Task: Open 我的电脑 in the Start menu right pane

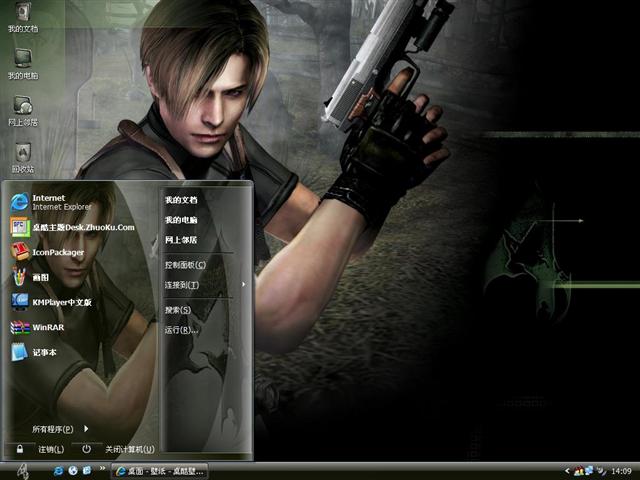Action: 181,220
